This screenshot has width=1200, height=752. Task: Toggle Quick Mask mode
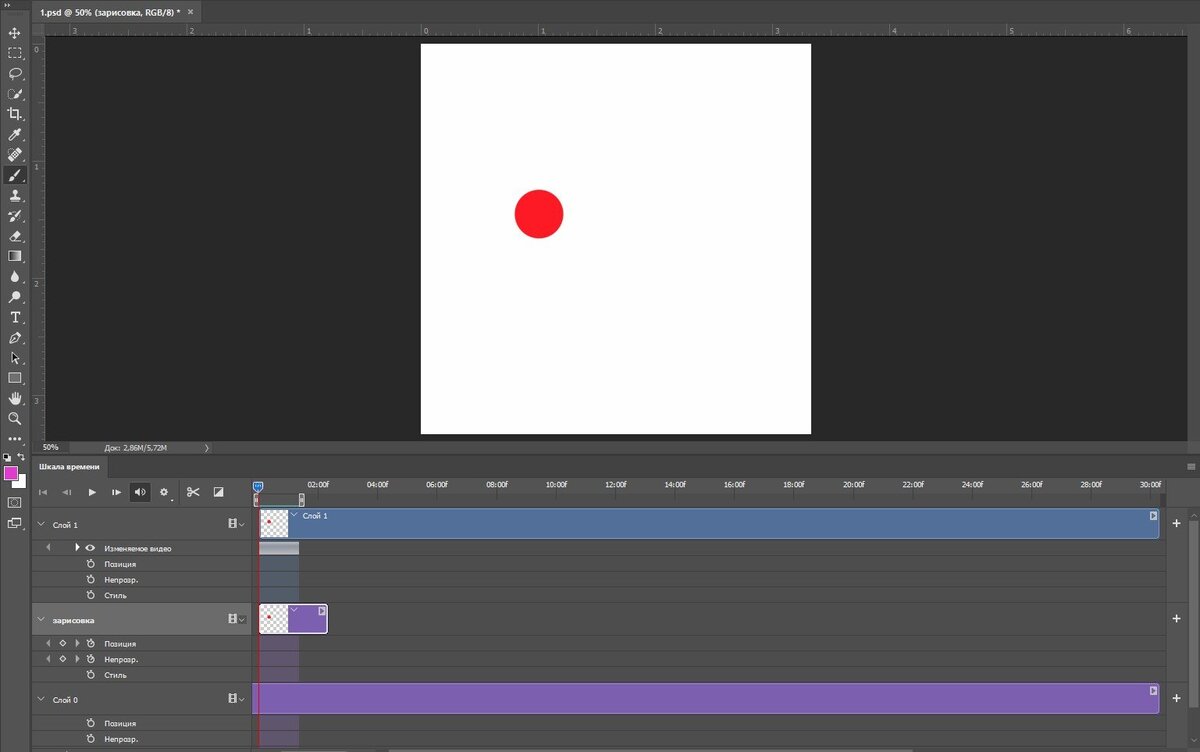[x=15, y=502]
